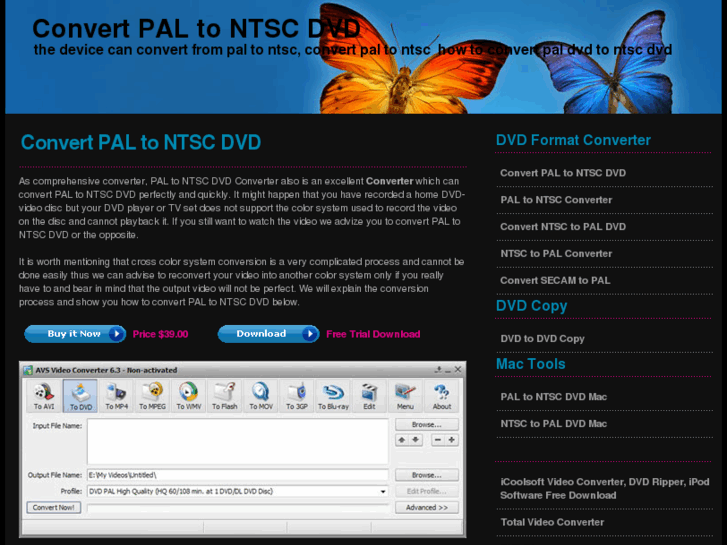Browse for an input file
Screen dimensions: 727x545
(x=427, y=424)
